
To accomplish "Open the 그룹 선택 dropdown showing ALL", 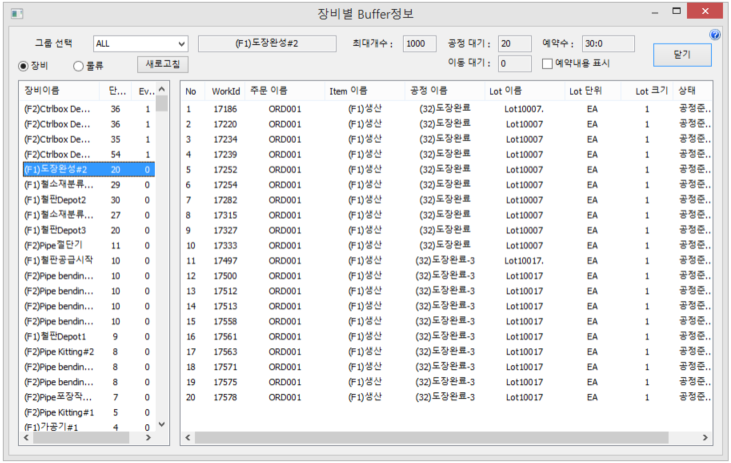I will 140,44.
